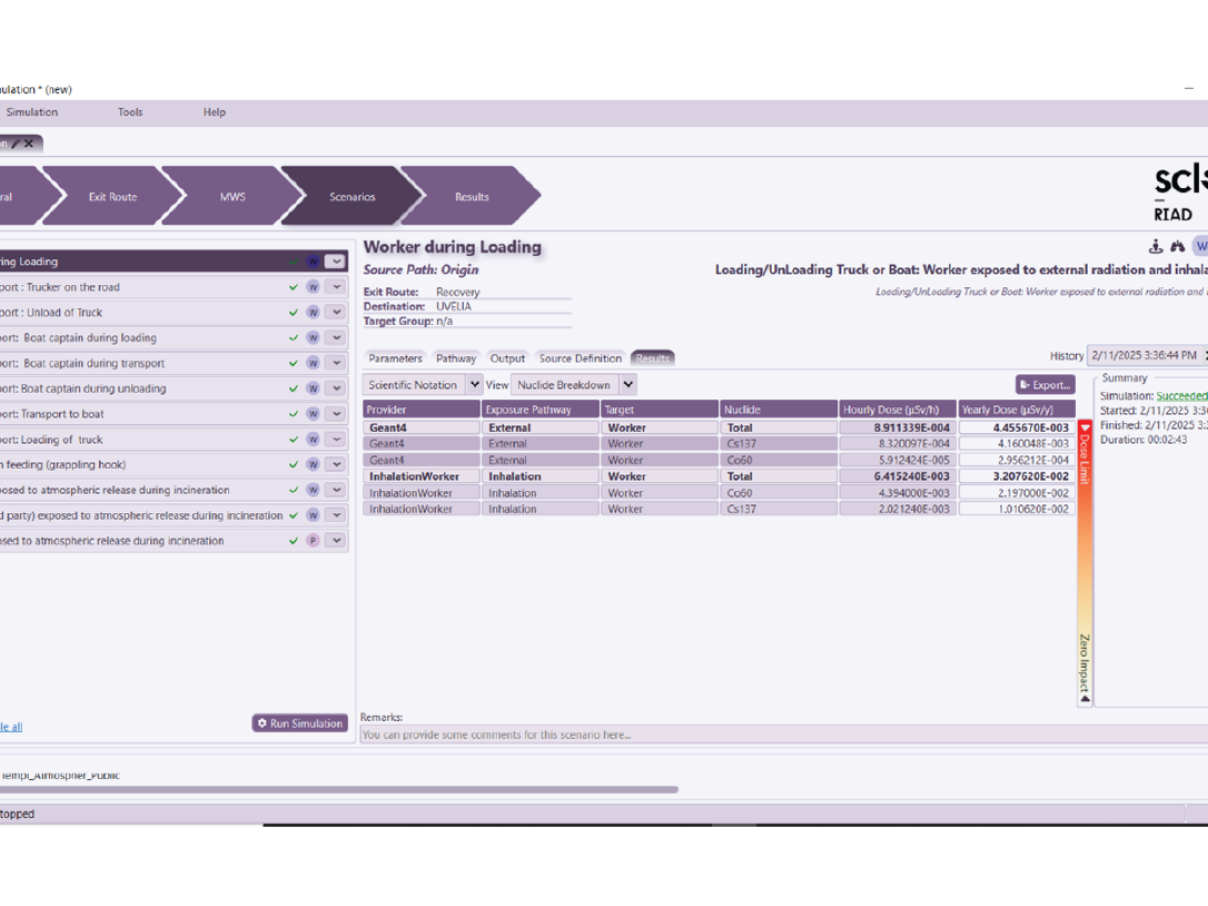Click W badge on third party atmospheric release row
This screenshot has height=906, width=1208.
[x=313, y=515]
